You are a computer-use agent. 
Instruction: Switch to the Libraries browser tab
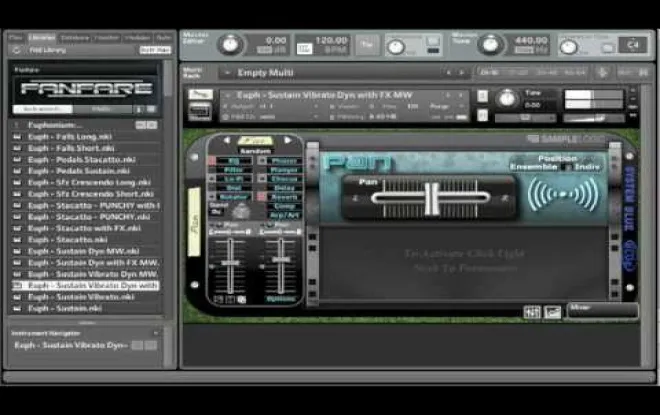coord(42,37)
